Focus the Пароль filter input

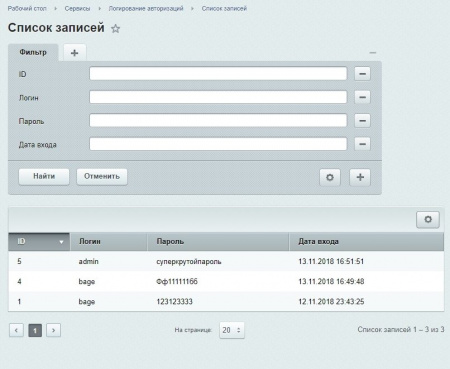(x=218, y=120)
